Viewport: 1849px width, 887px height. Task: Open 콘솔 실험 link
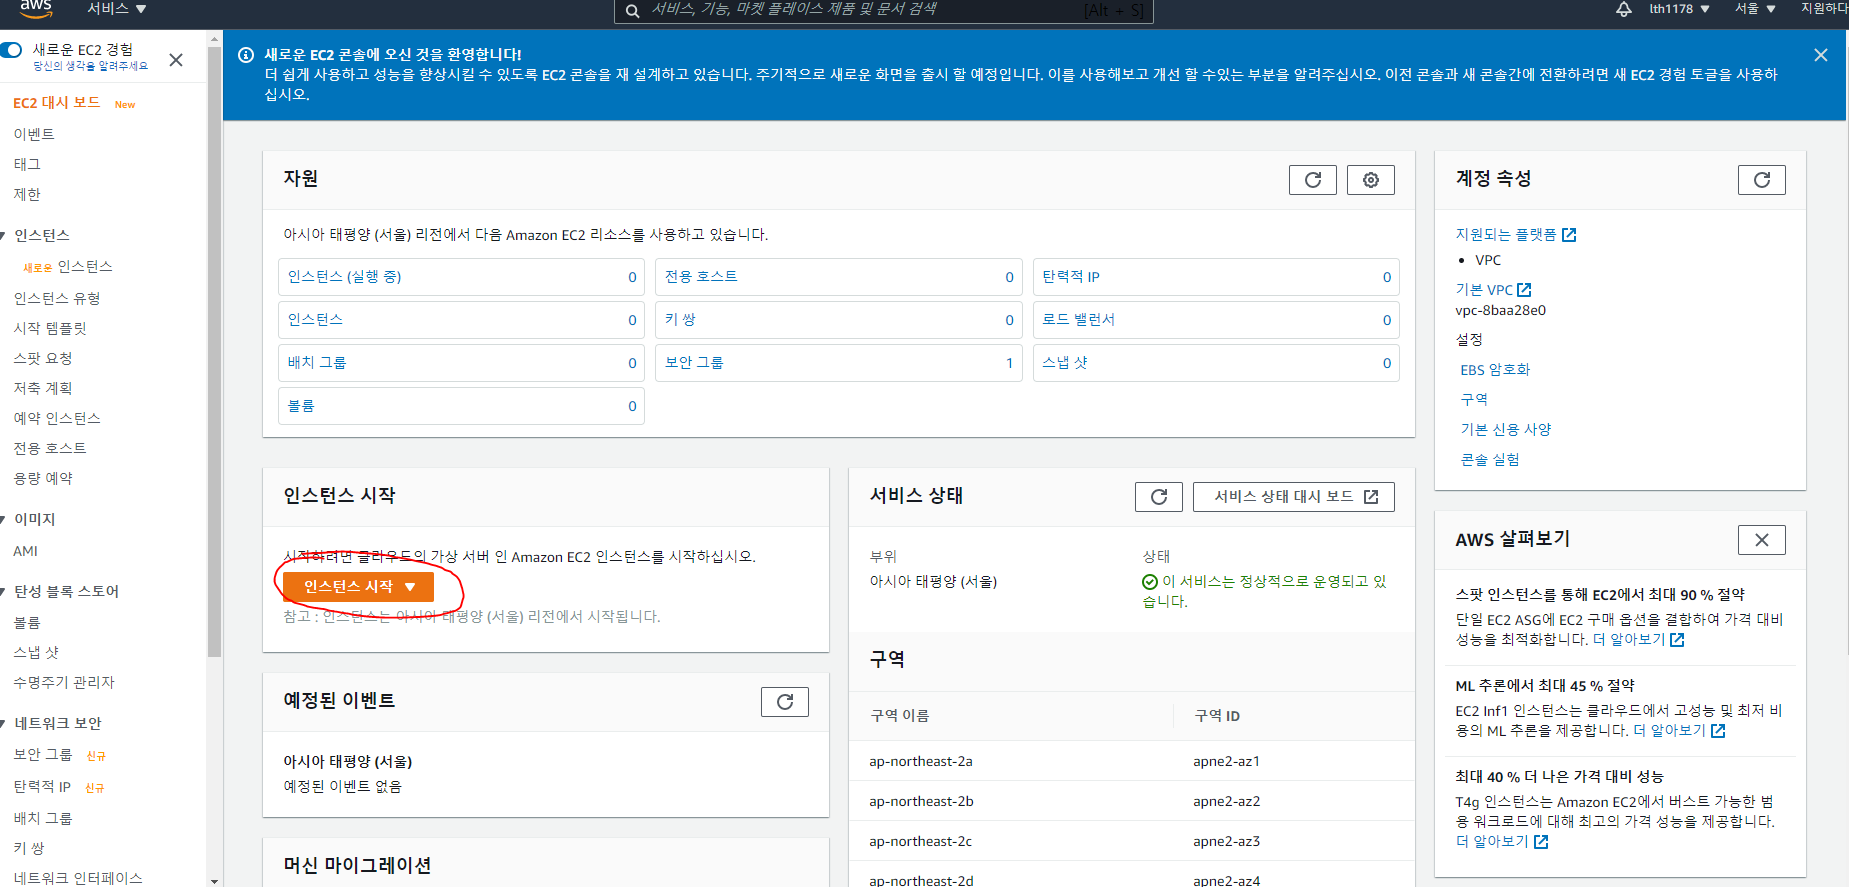tap(1490, 459)
